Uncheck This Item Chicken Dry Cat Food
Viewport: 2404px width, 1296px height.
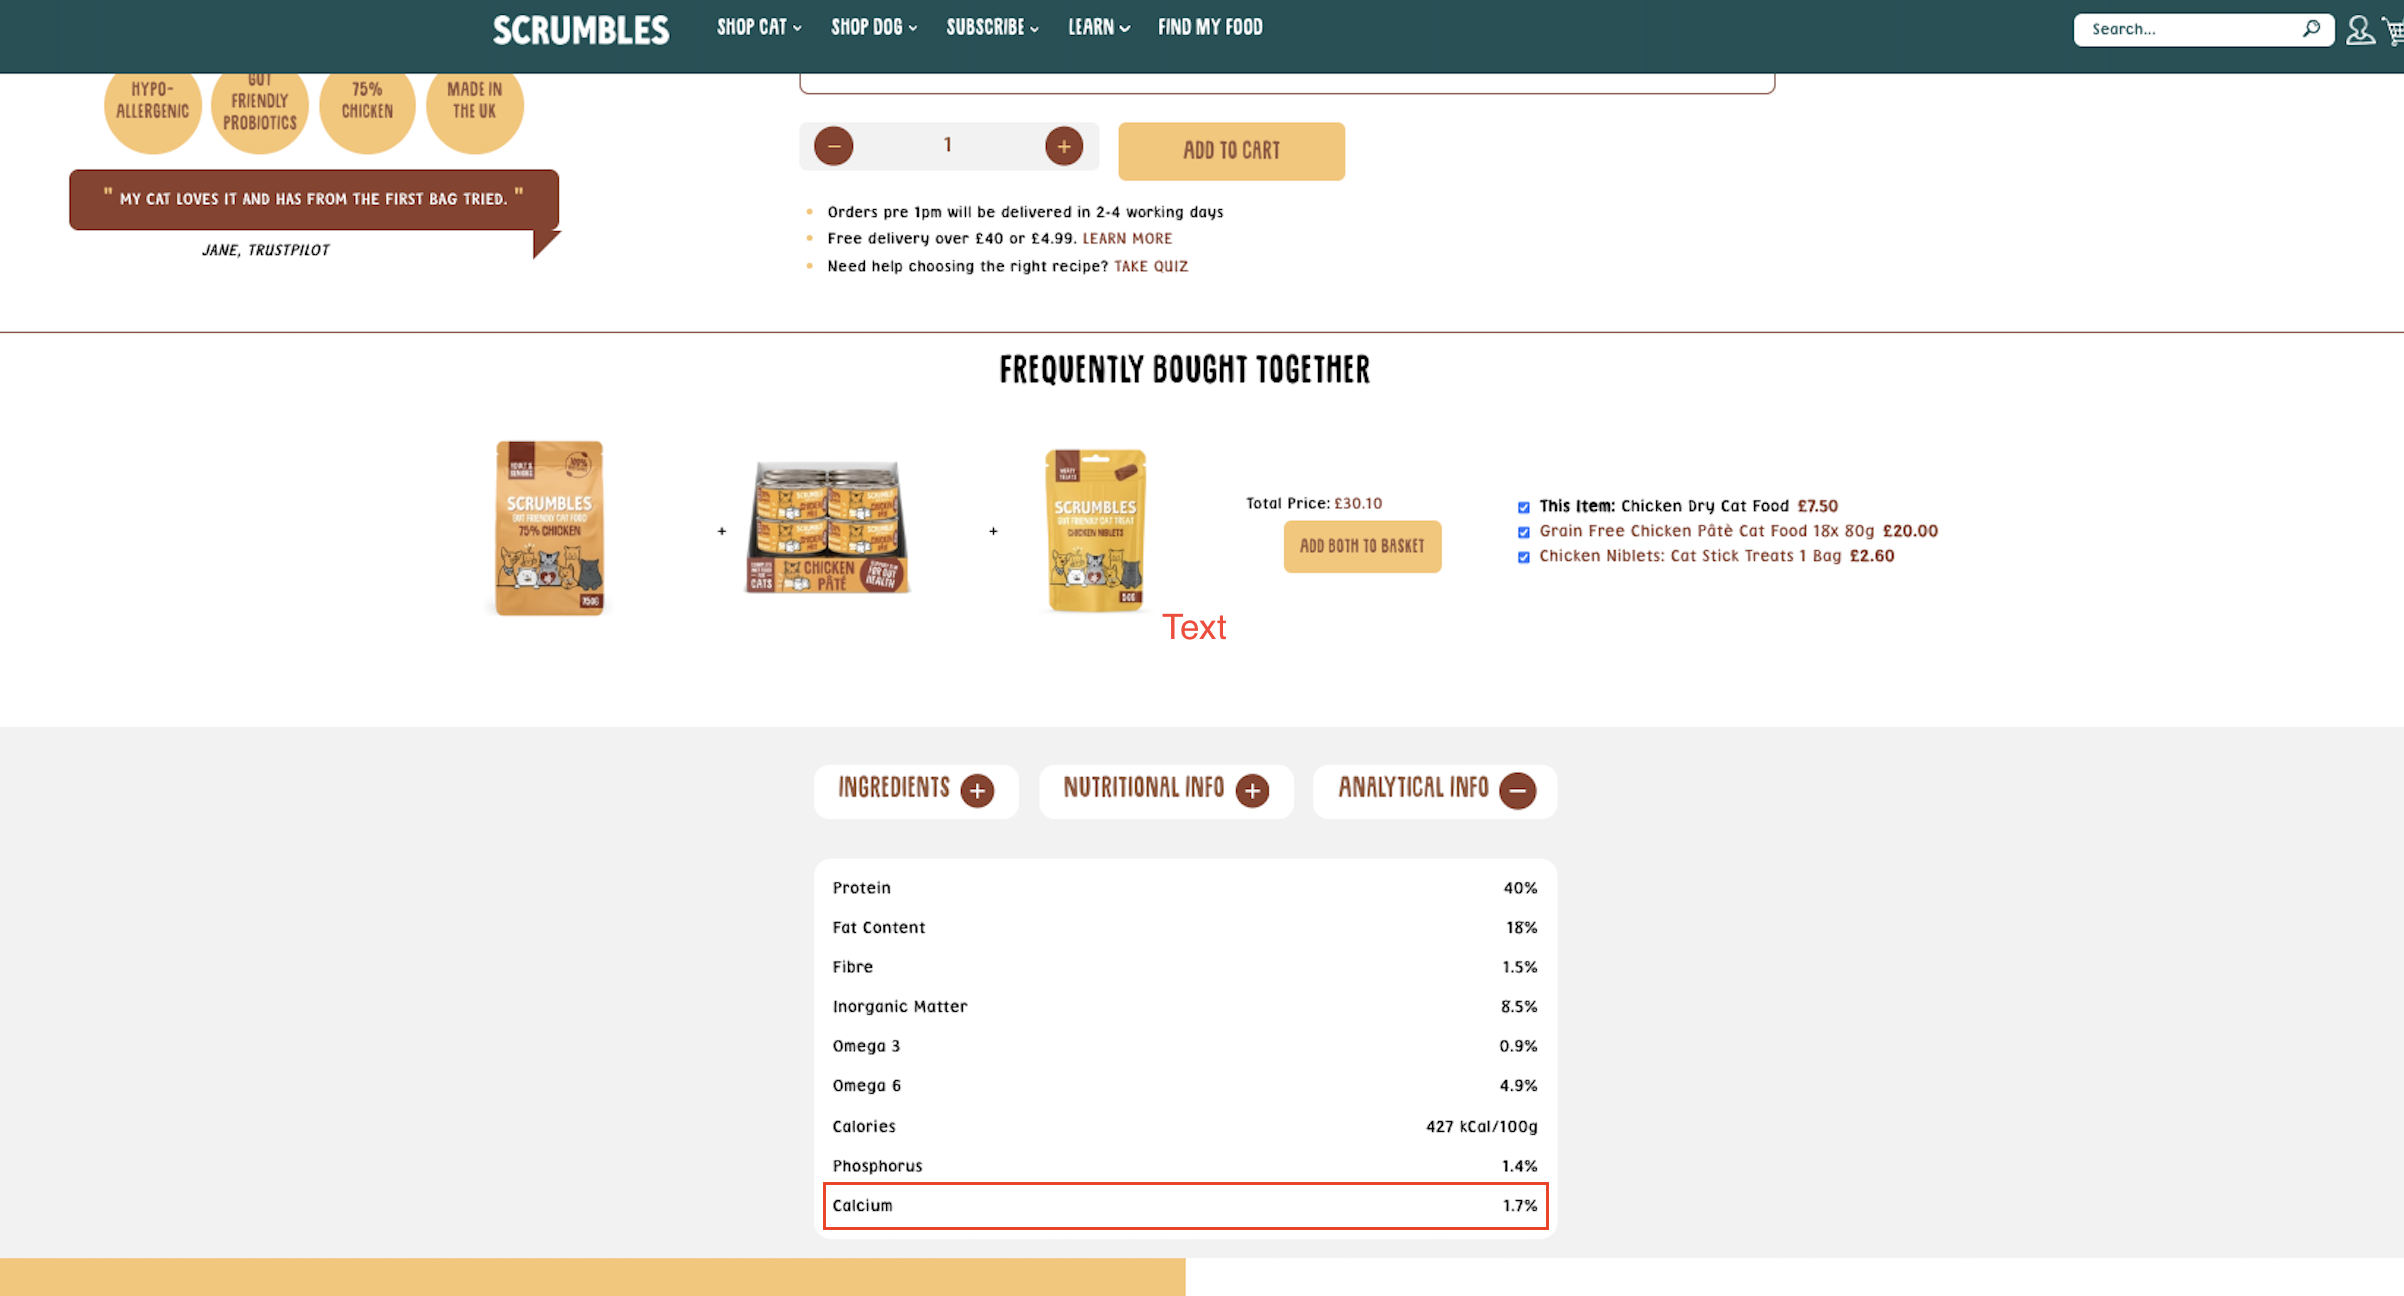pyautogui.click(x=1524, y=507)
